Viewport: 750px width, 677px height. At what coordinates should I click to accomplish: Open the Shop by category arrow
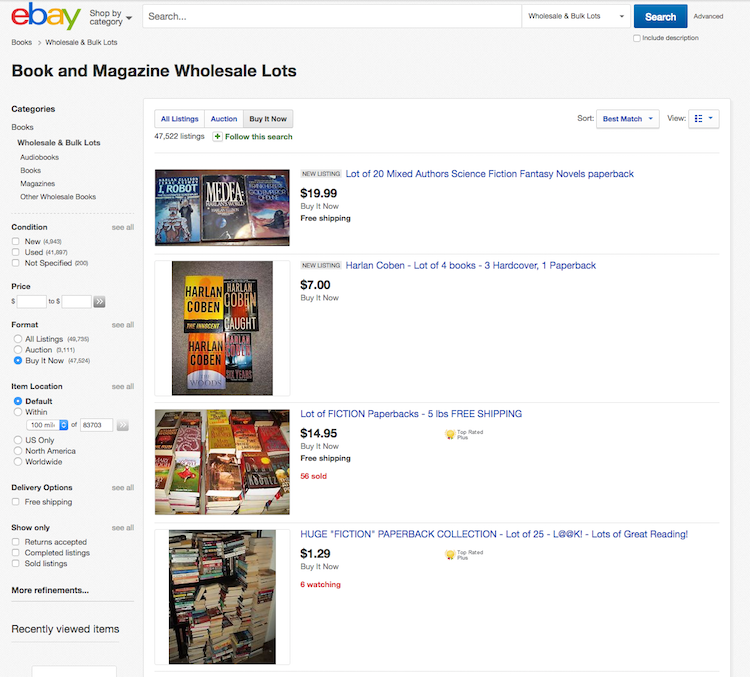tap(129, 18)
